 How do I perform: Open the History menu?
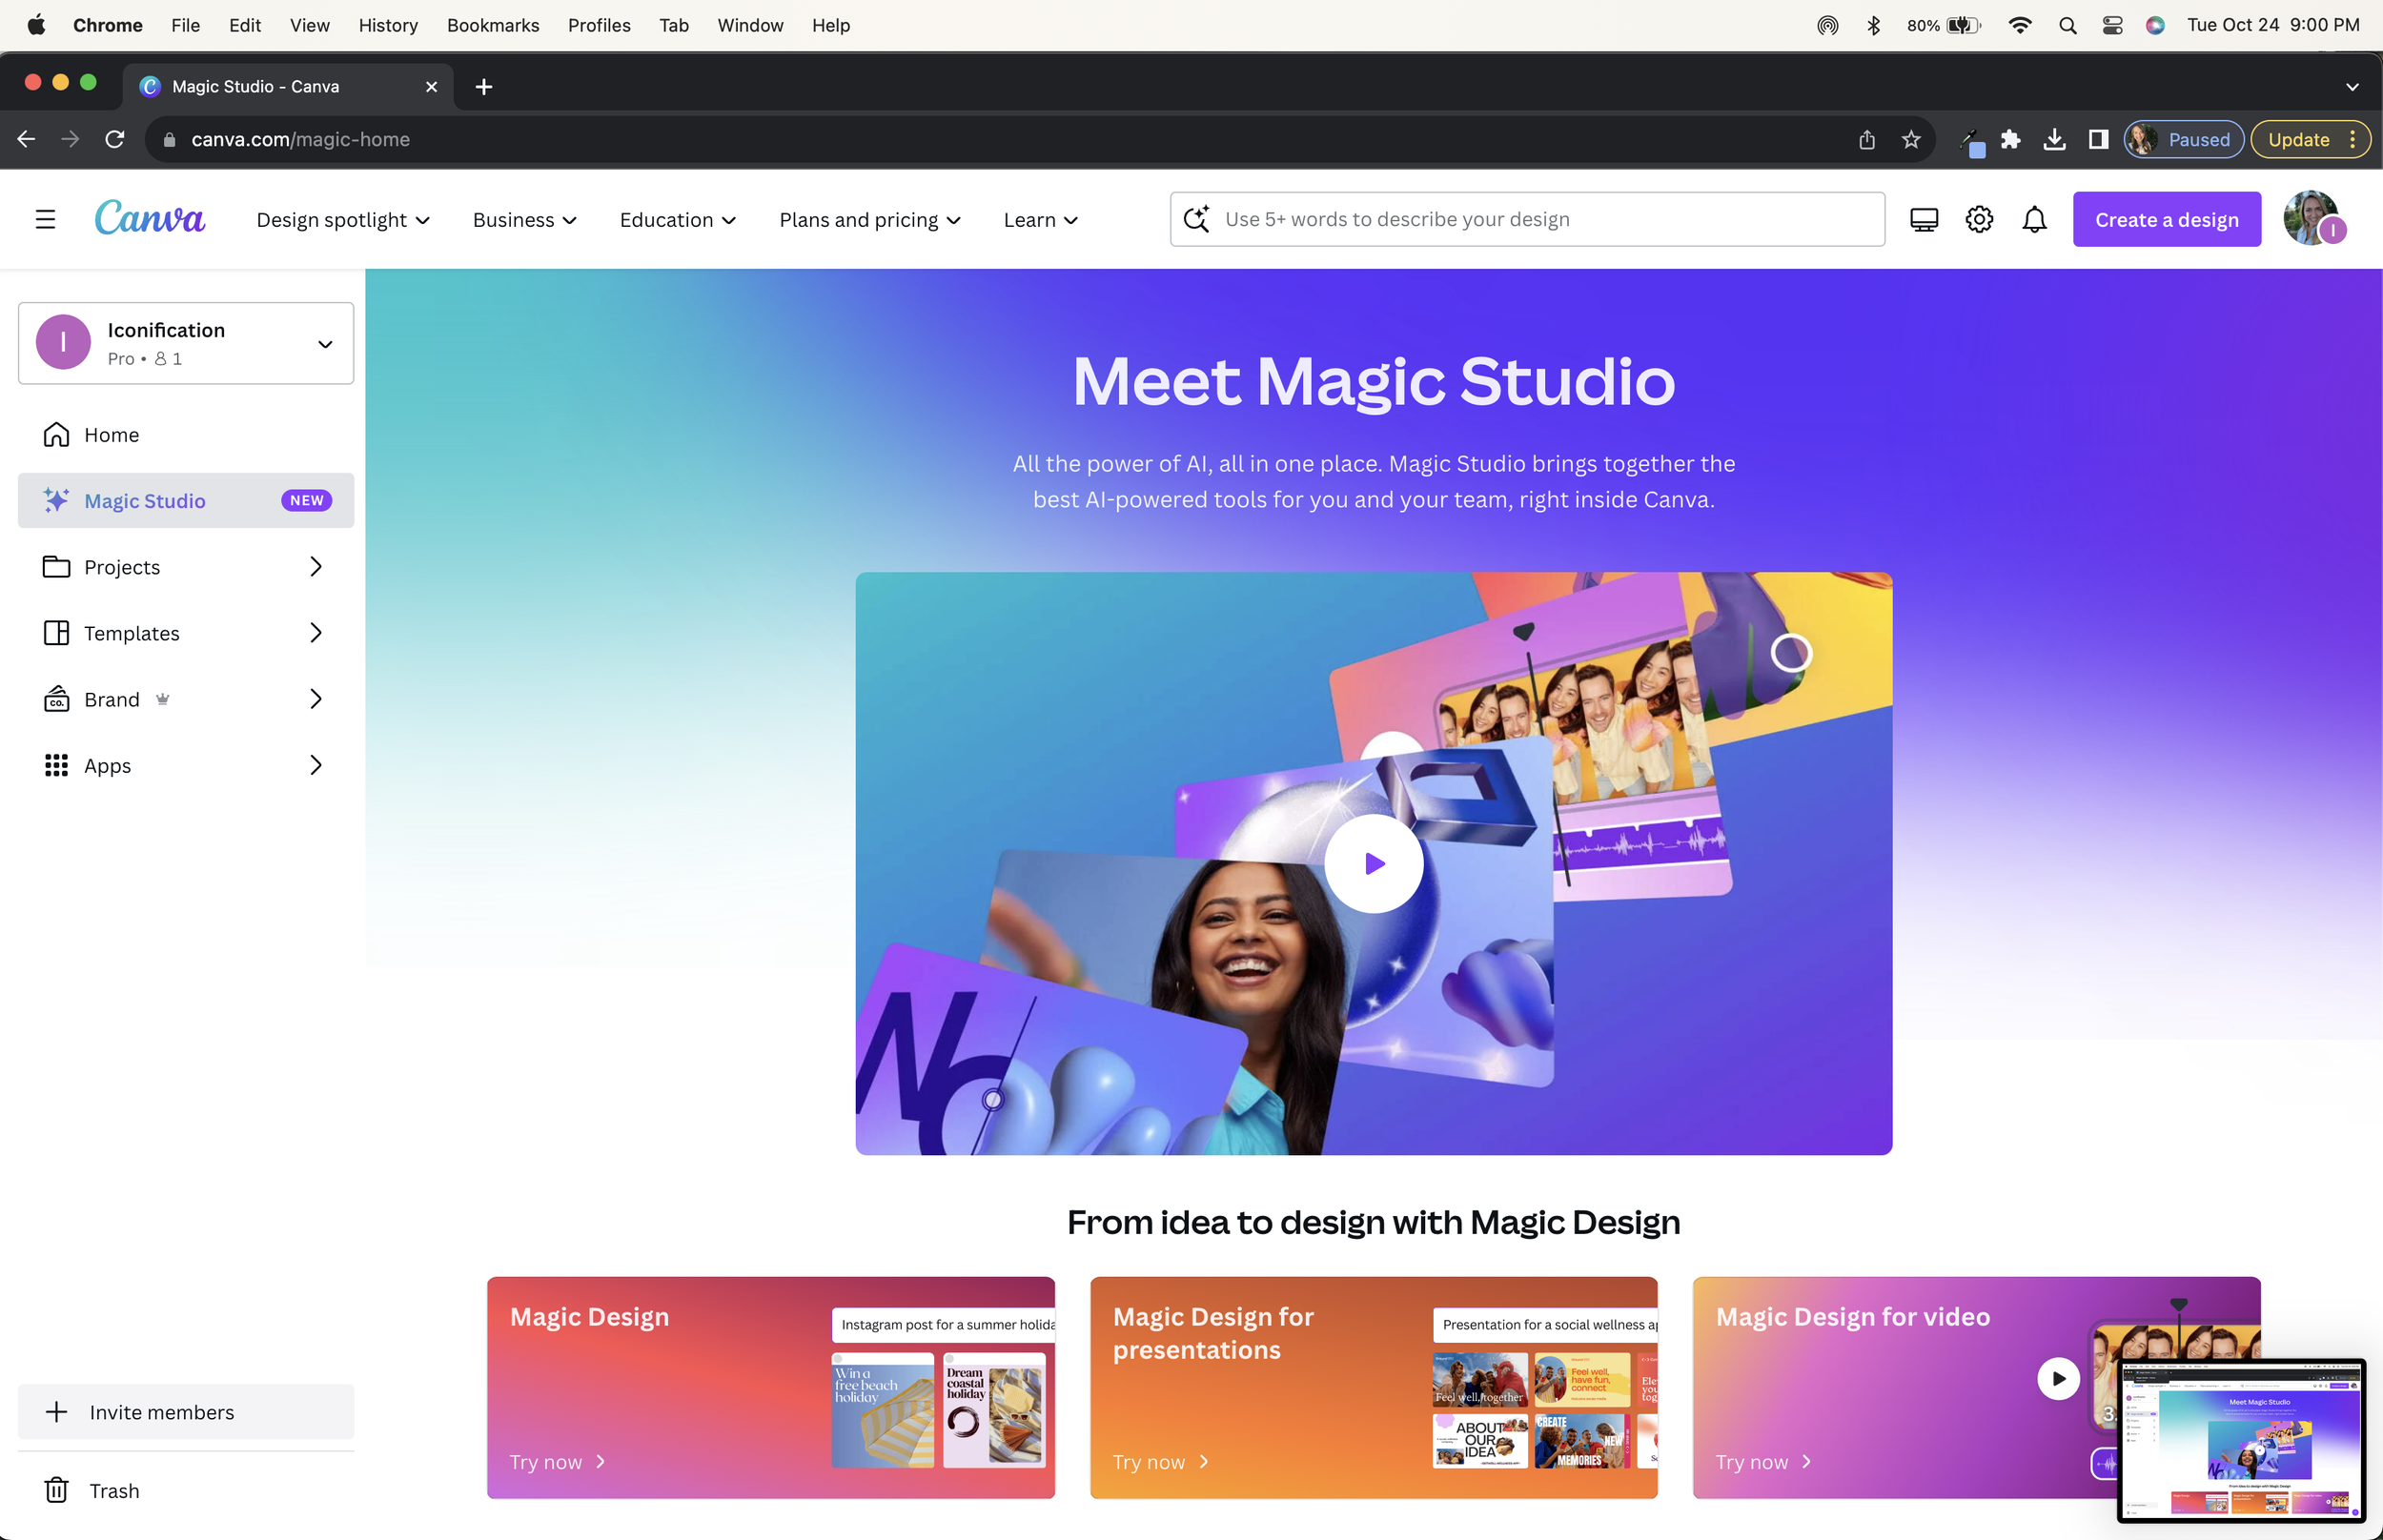pyautogui.click(x=388, y=25)
